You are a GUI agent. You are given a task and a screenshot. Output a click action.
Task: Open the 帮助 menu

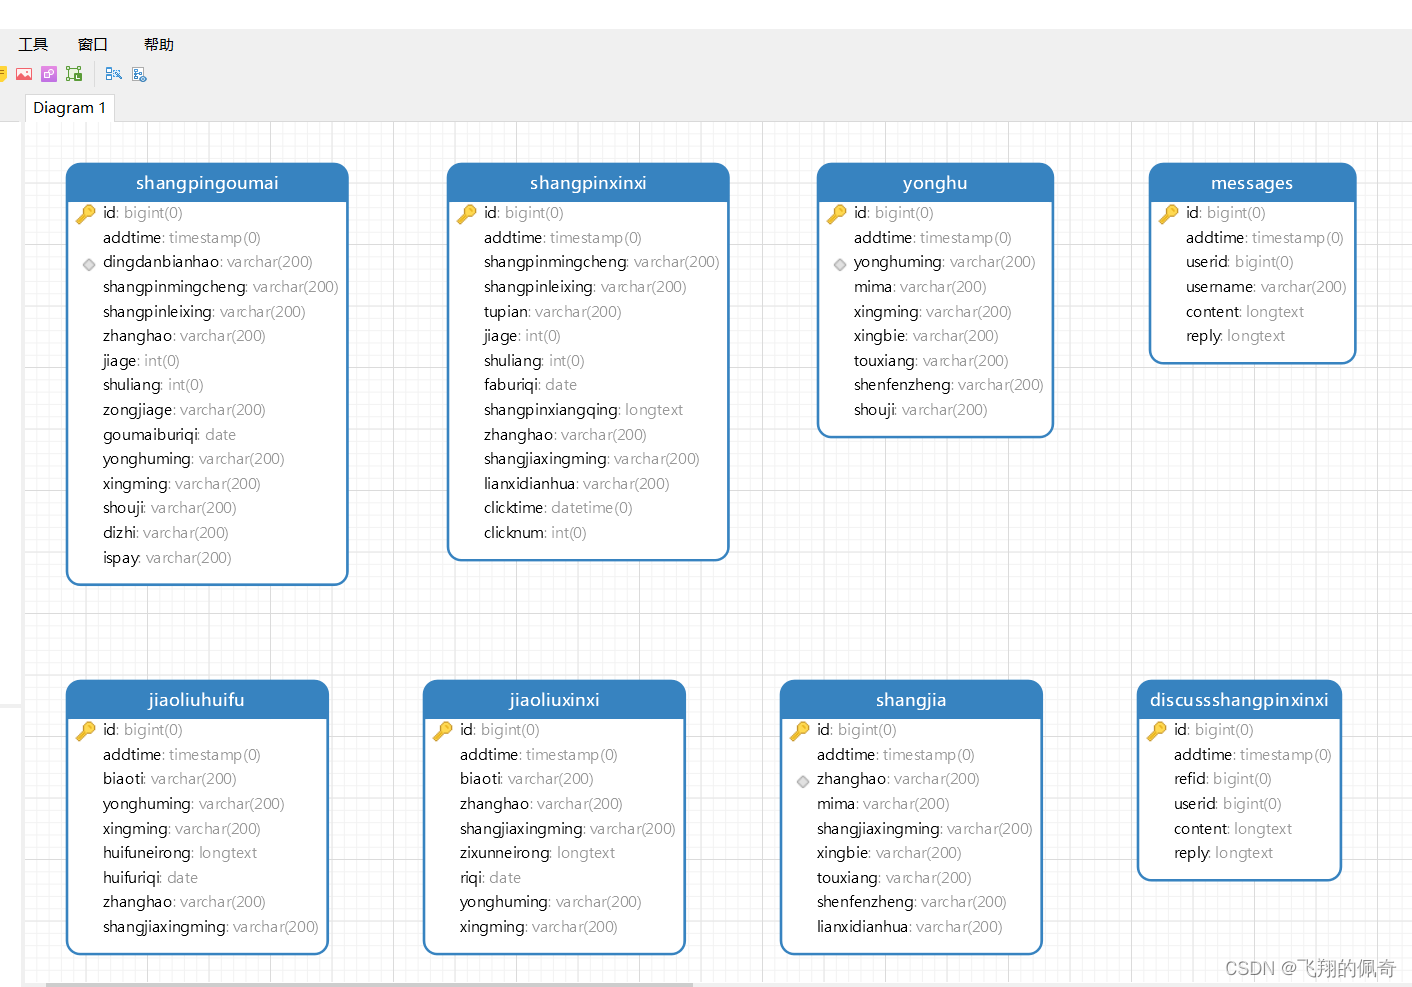(x=159, y=44)
